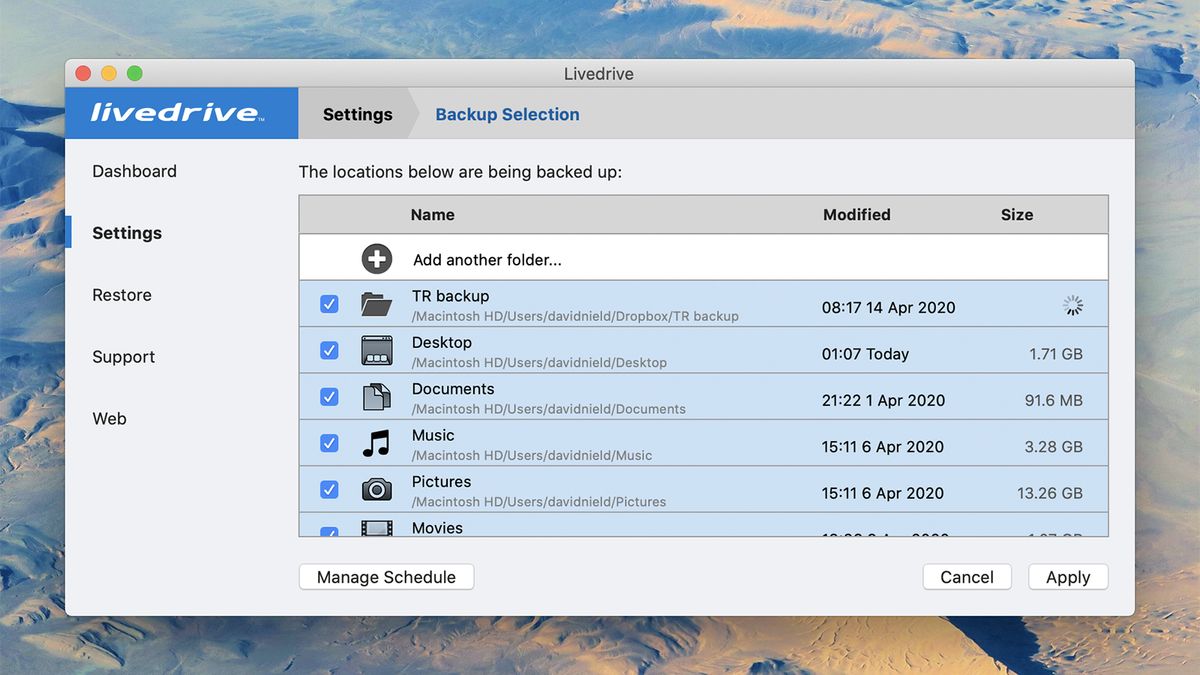1200x675 pixels.
Task: Sort entries by the Modified column header
Action: pyautogui.click(x=856, y=214)
